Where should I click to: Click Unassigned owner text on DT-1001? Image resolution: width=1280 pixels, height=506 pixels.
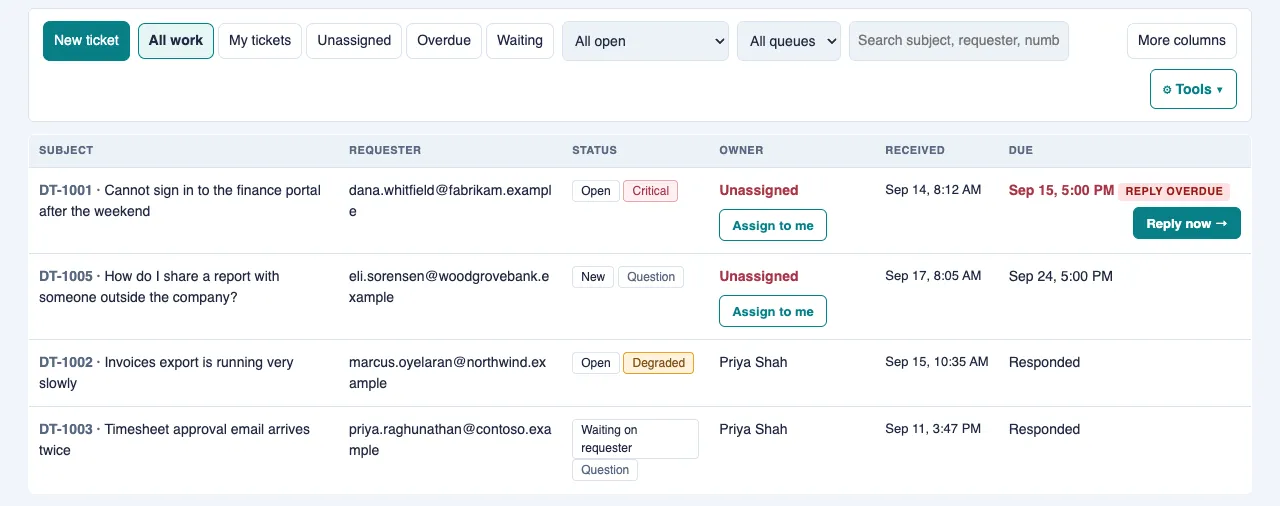[759, 190]
